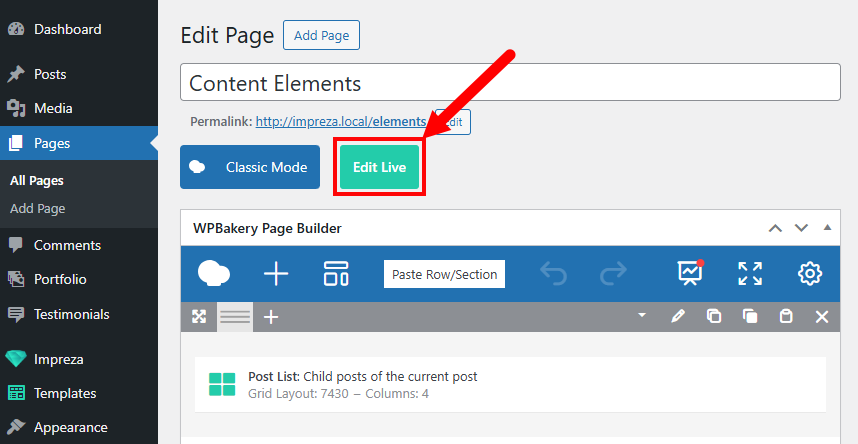Open Posts in the sidebar
Screen dimensions: 858x444
tap(79, 74)
